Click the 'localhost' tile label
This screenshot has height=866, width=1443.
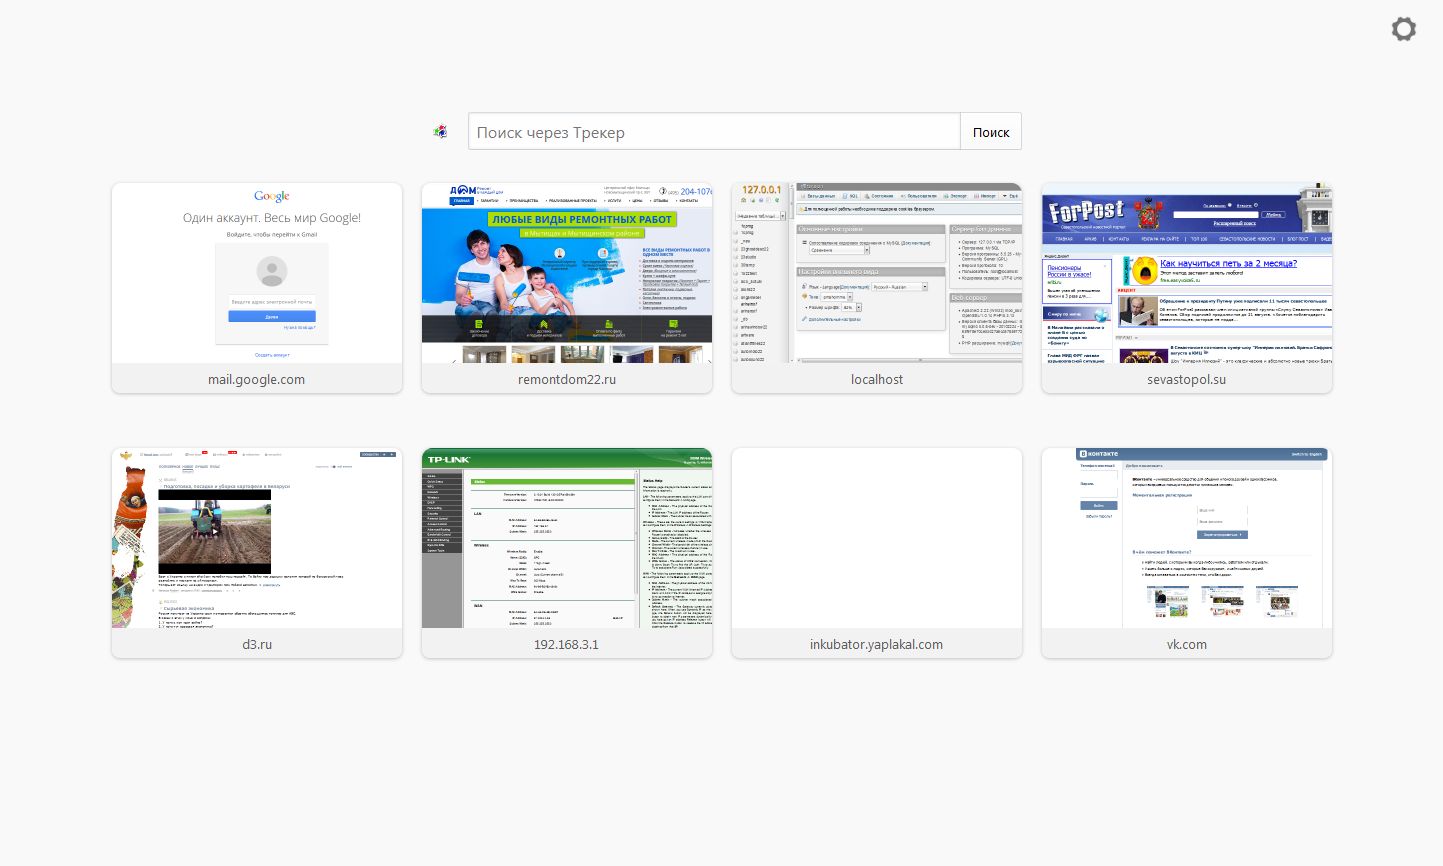click(x=877, y=379)
